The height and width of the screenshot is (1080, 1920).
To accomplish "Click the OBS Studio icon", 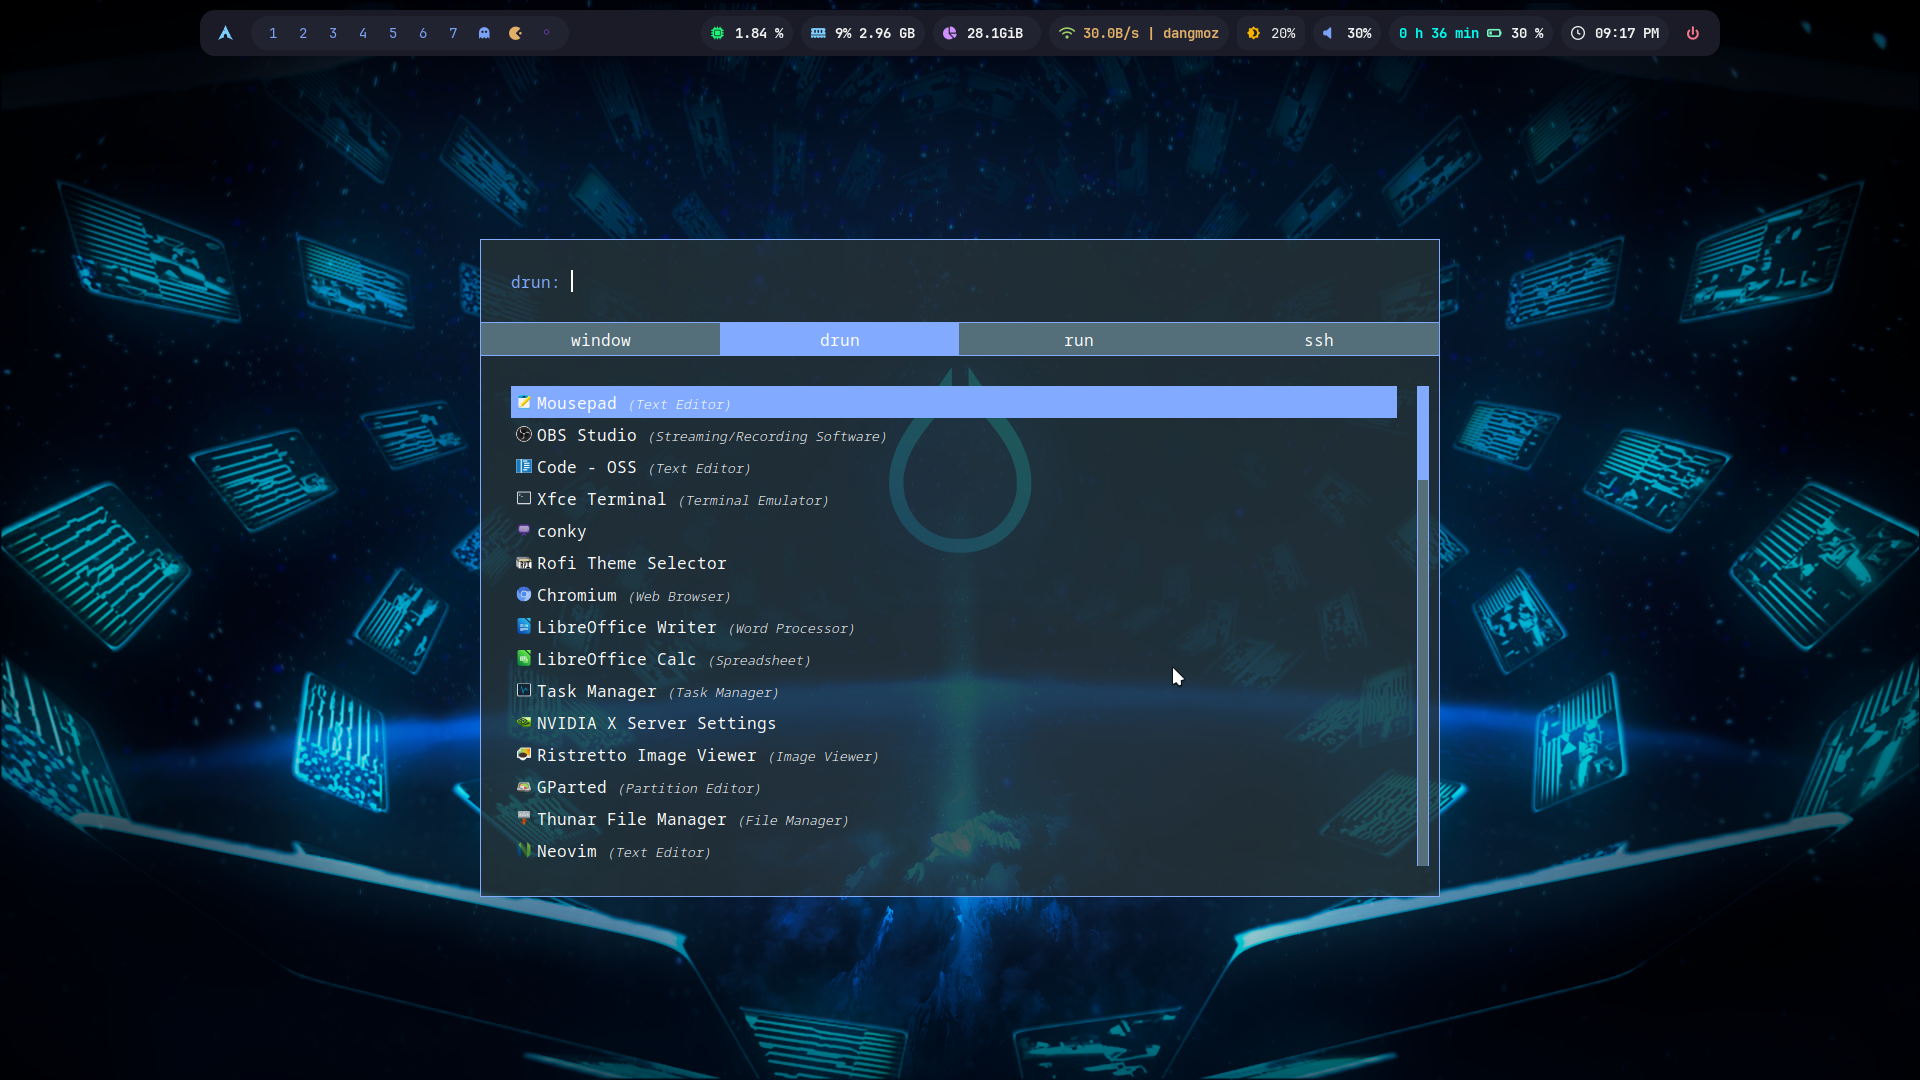I will point(524,435).
